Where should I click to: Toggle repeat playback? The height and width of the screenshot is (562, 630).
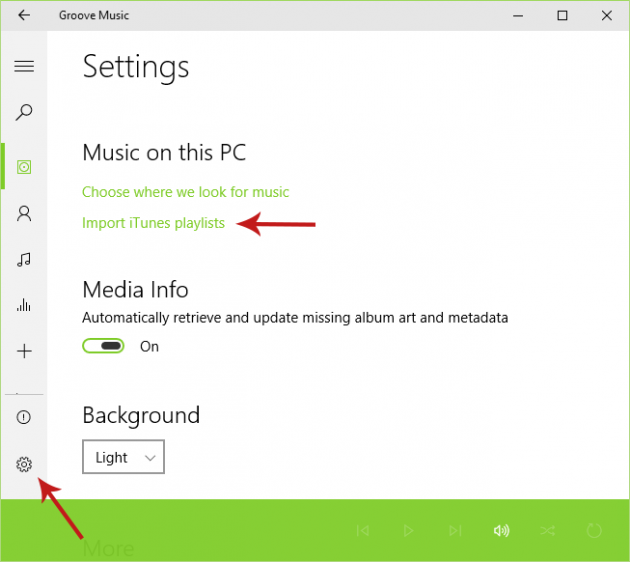pos(594,530)
